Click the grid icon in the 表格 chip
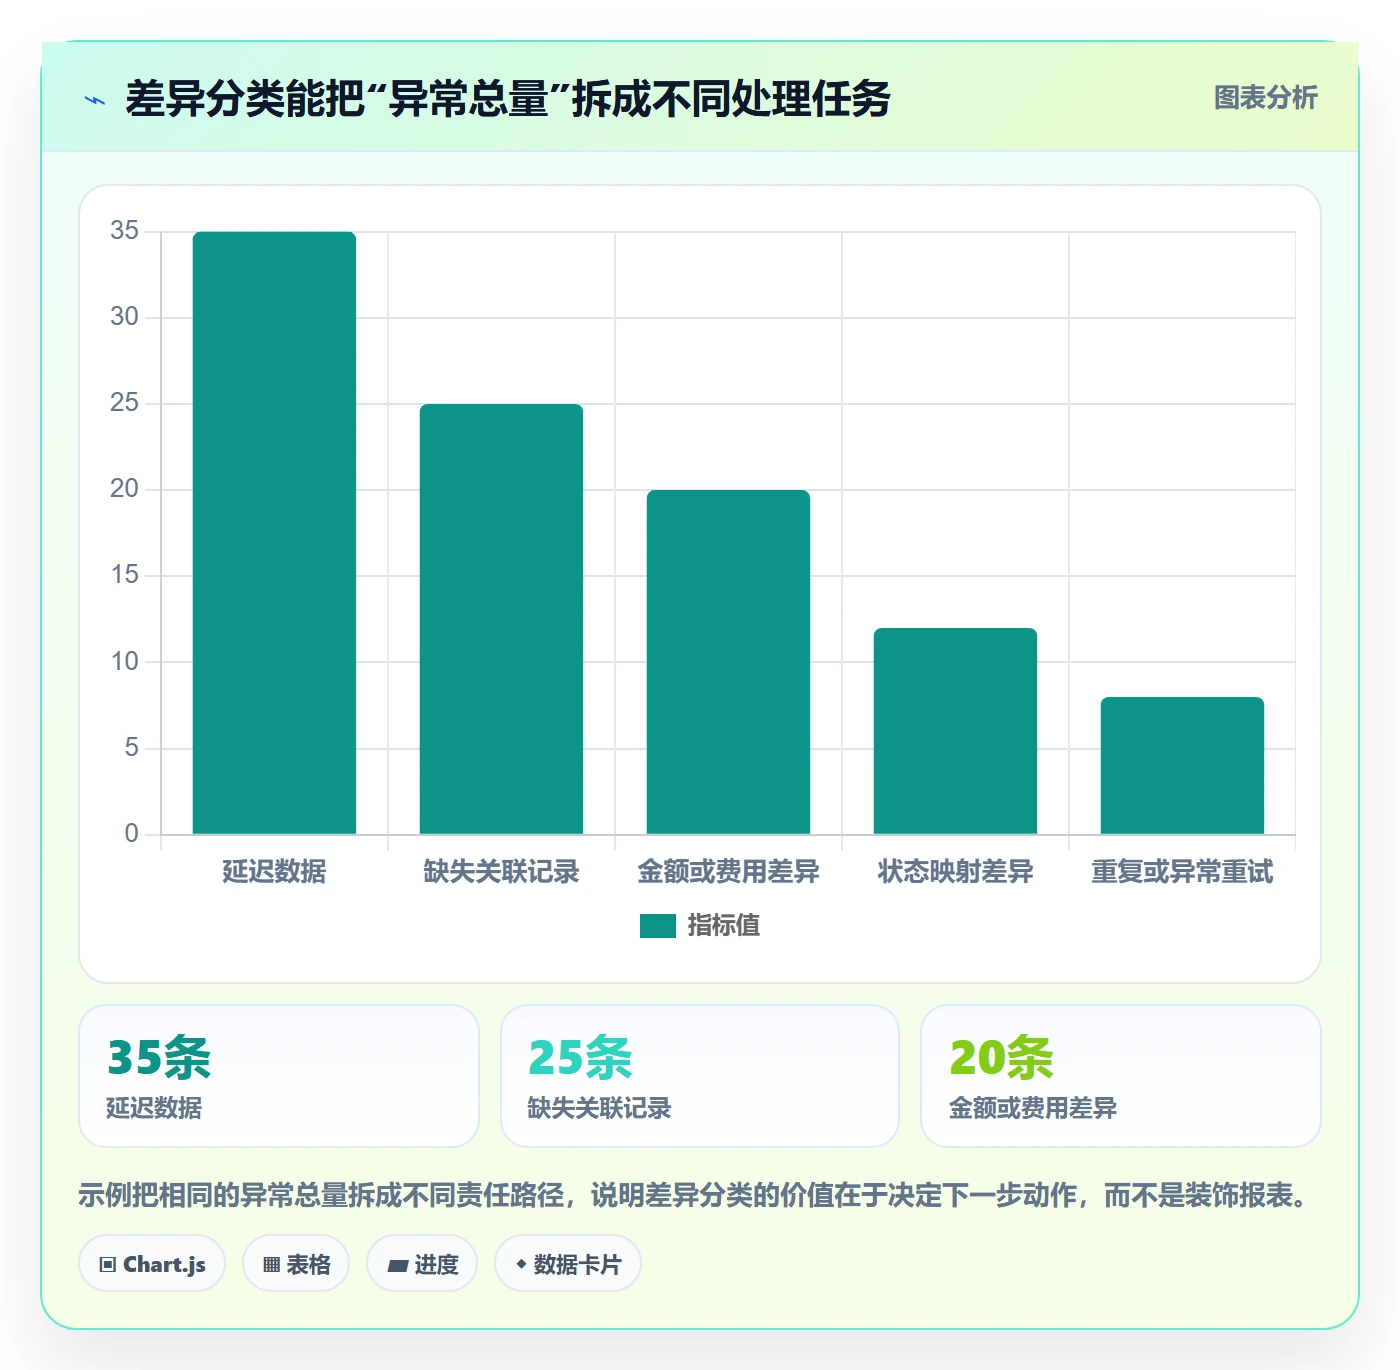The width and height of the screenshot is (1400, 1370). (x=271, y=1265)
